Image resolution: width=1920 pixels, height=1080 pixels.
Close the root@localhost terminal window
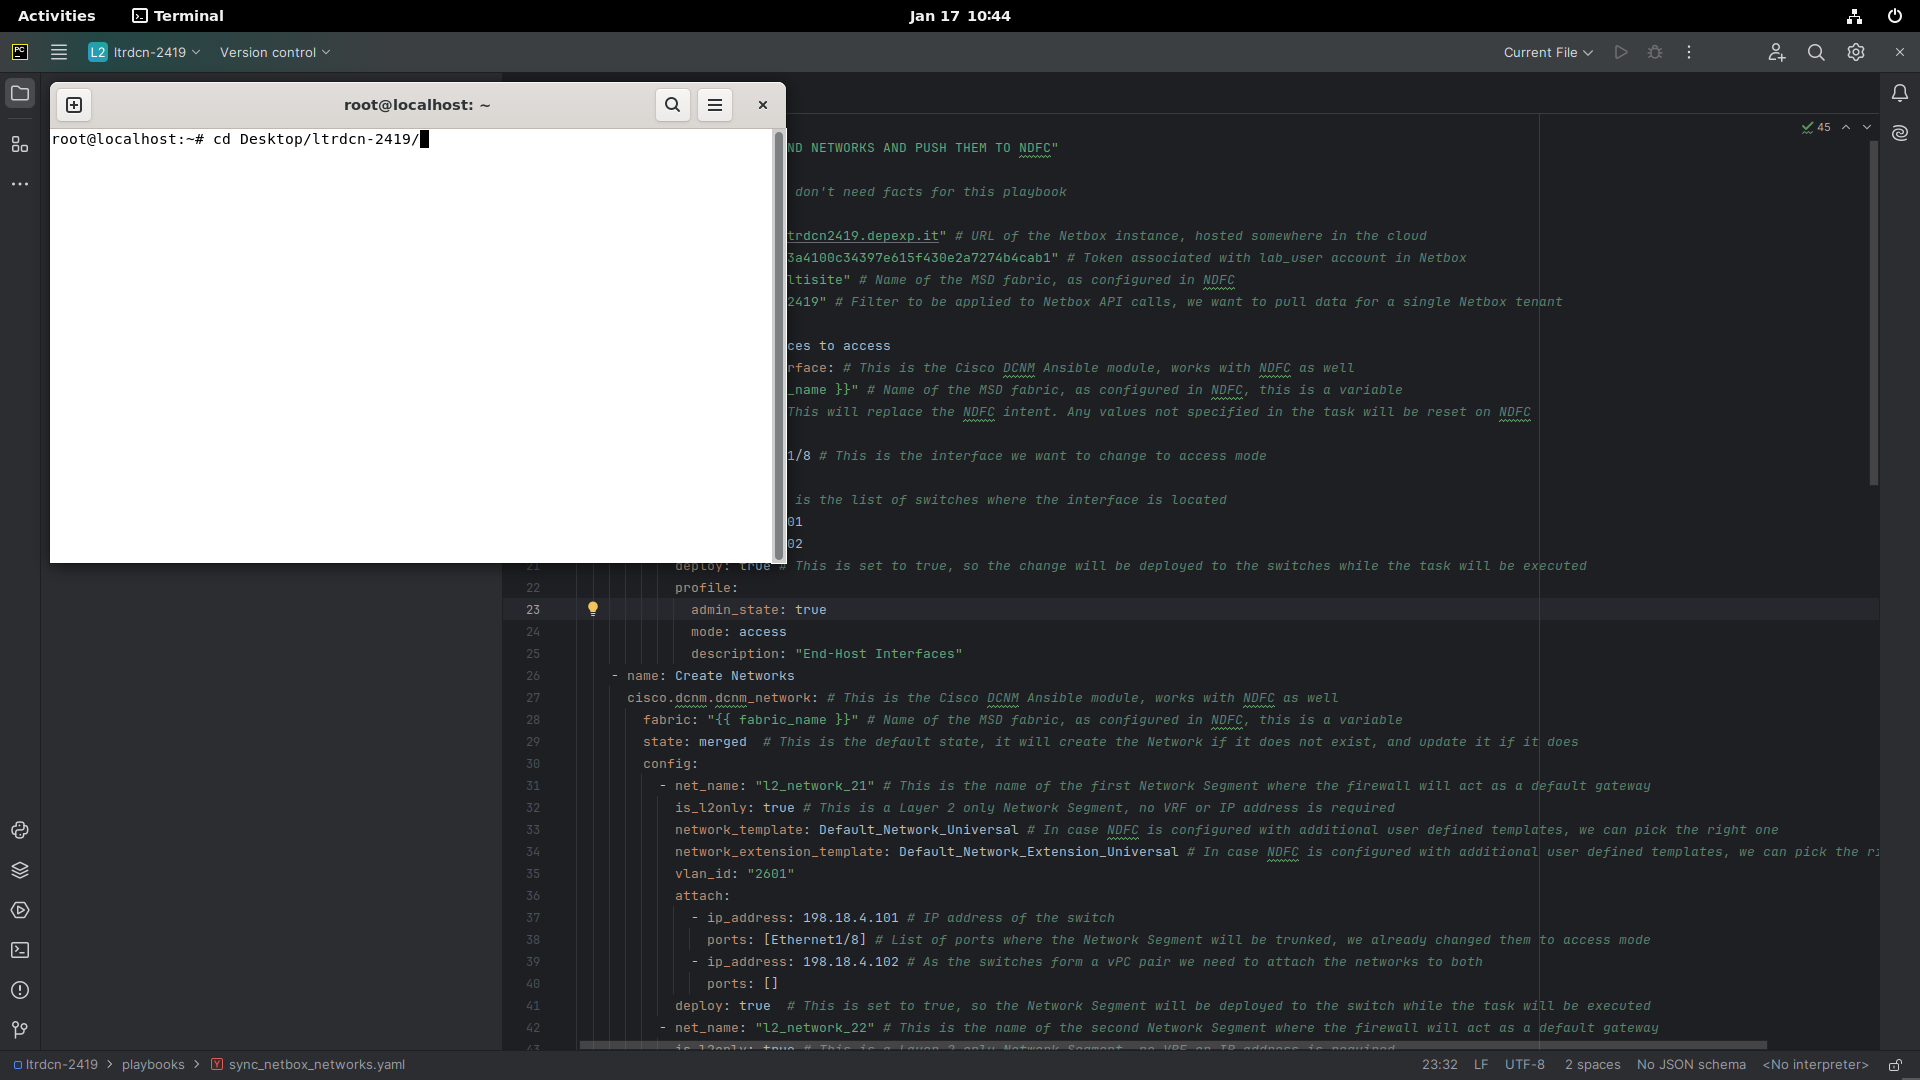tap(762, 105)
